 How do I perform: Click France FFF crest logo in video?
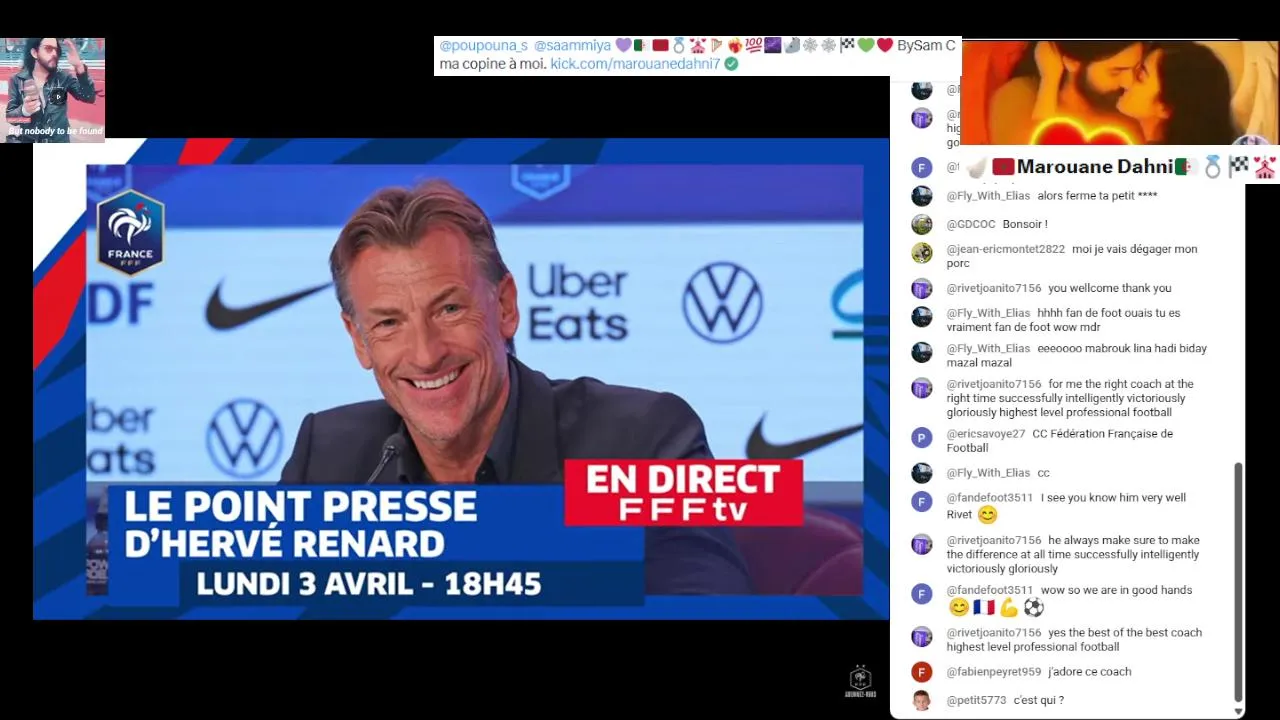click(x=130, y=232)
